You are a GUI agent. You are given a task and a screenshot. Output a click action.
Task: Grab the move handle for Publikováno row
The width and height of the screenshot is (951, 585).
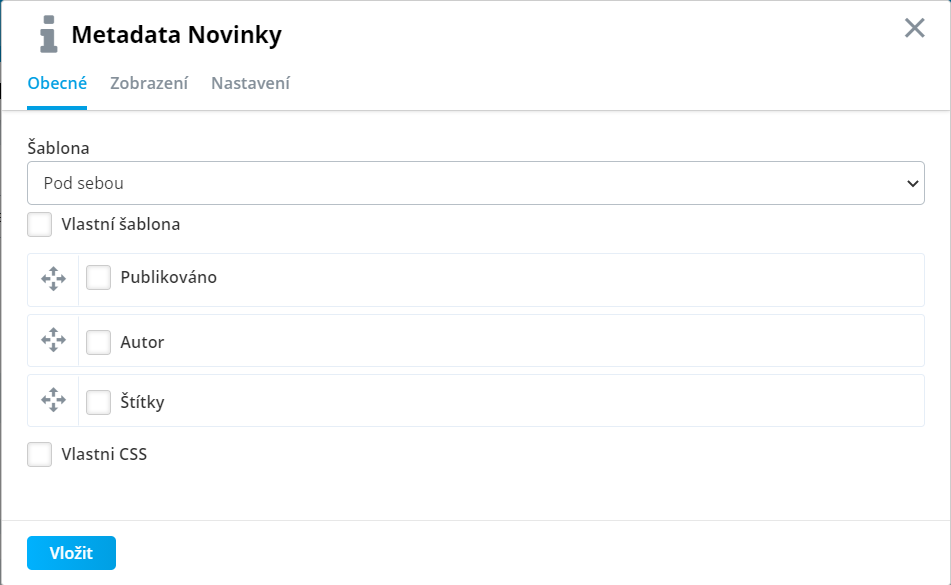[x=53, y=279]
